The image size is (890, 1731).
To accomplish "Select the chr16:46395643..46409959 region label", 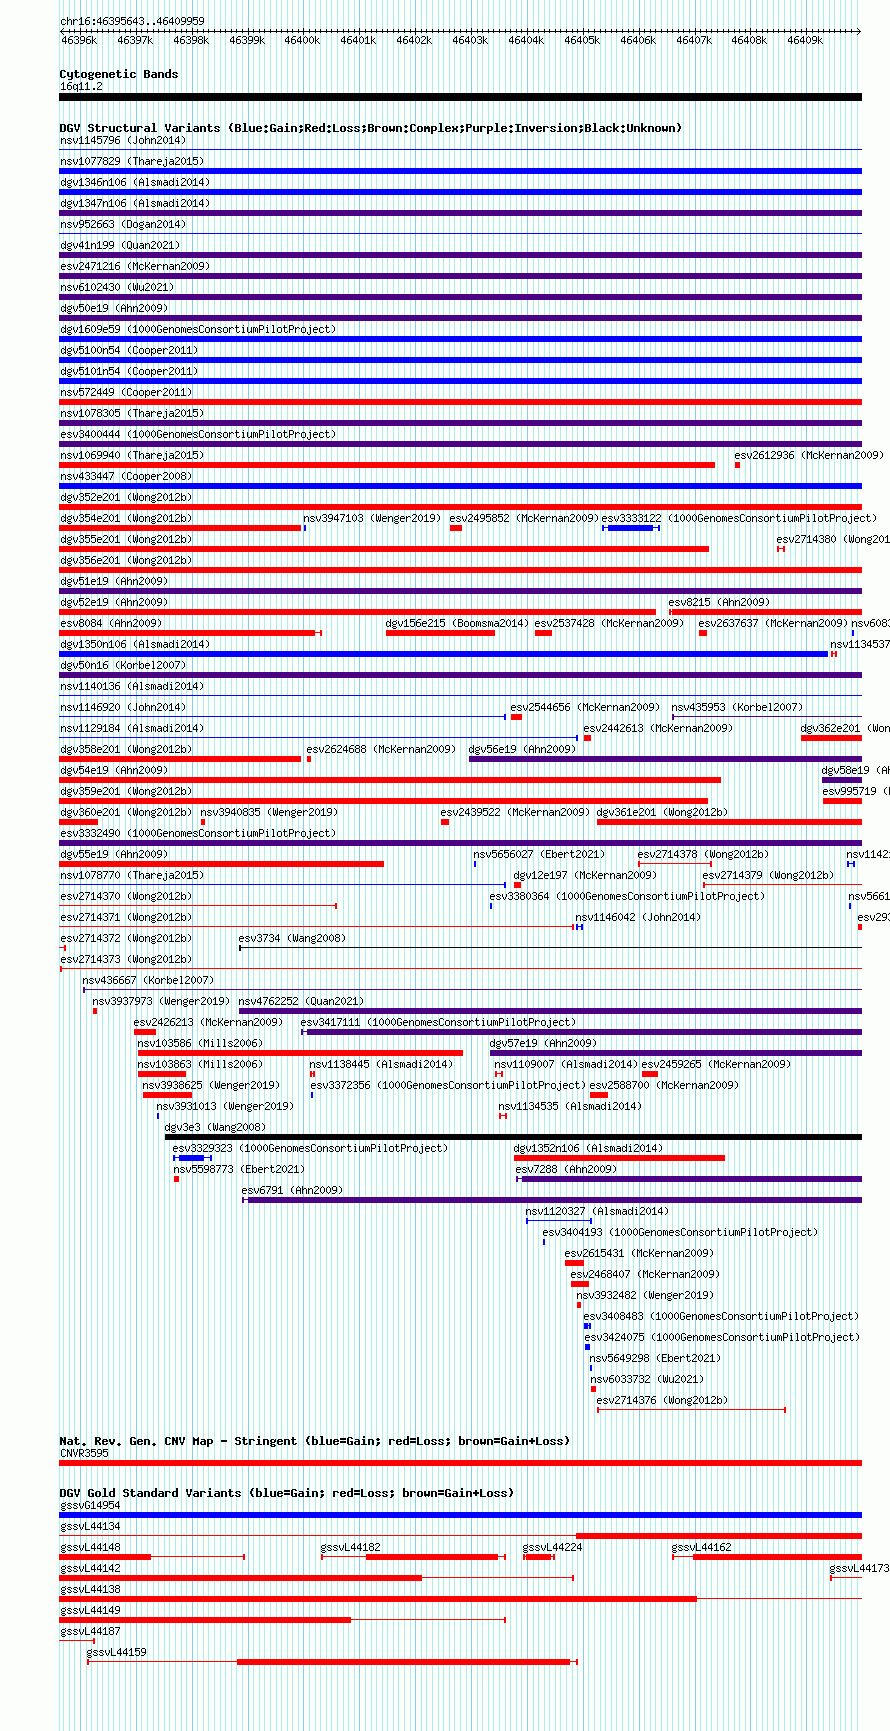I will pyautogui.click(x=132, y=21).
